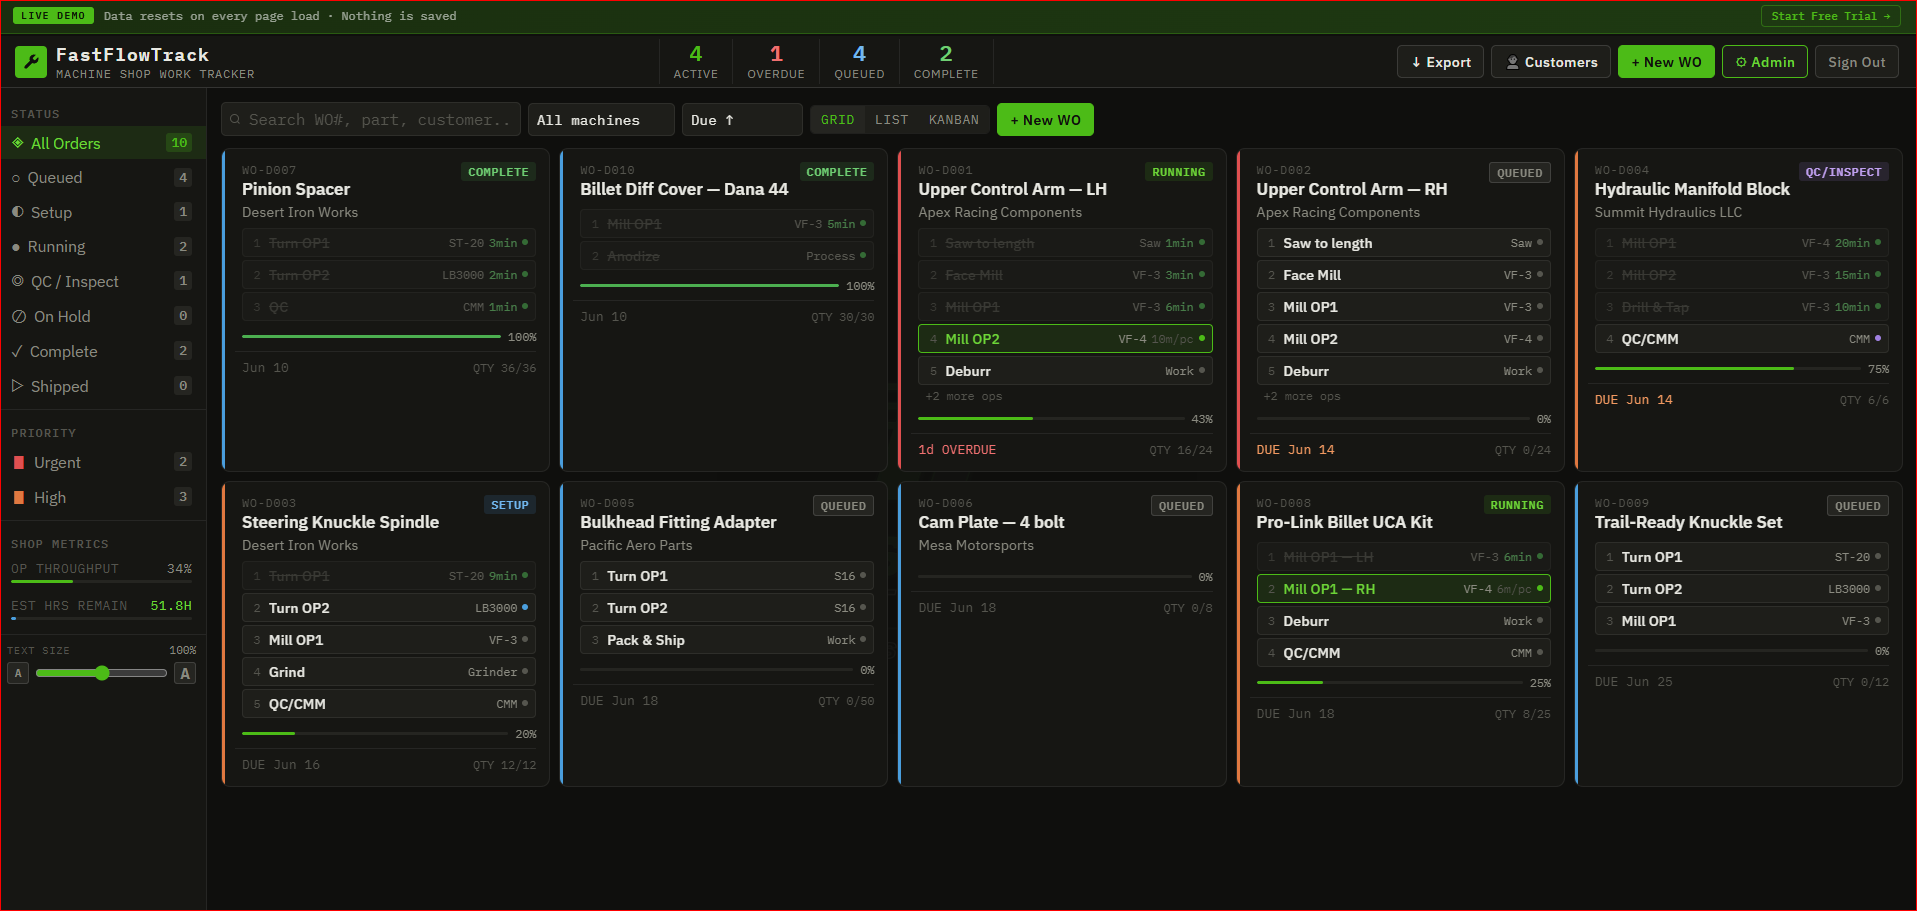Viewport: 1917px width, 911px height.
Task: Switch to GRID view
Action: click(838, 120)
